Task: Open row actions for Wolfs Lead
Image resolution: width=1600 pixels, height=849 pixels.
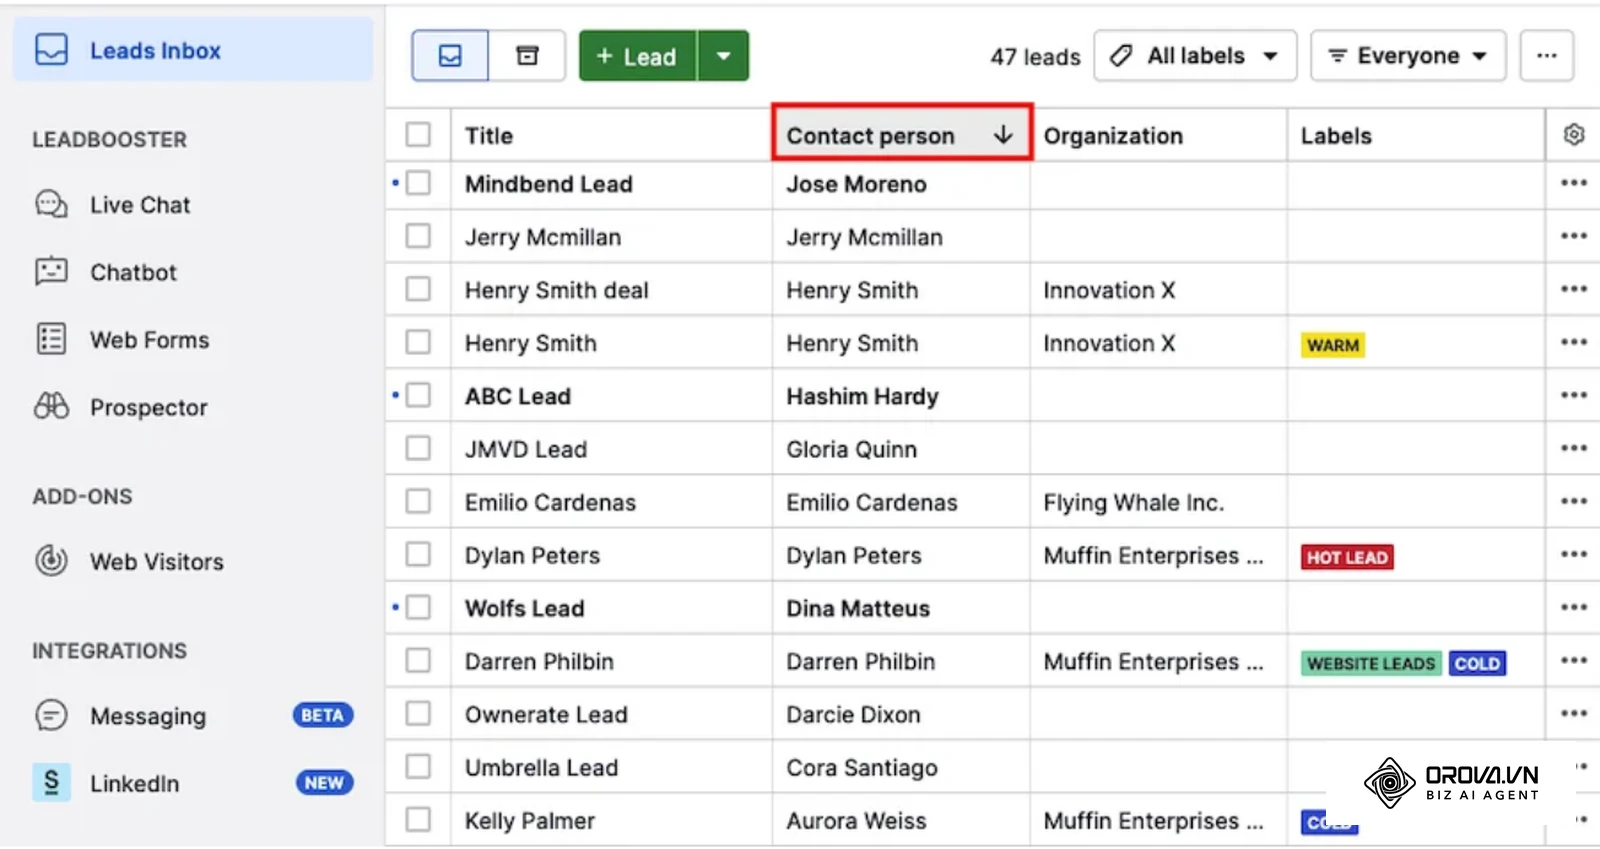Action: [1574, 607]
